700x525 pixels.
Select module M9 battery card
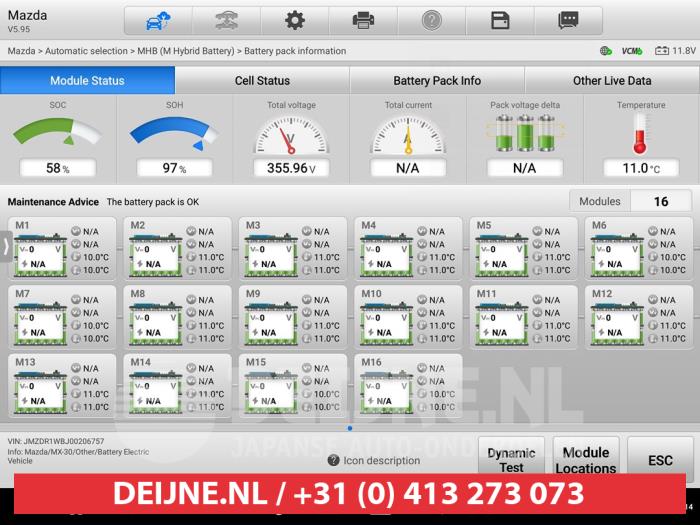pos(292,317)
